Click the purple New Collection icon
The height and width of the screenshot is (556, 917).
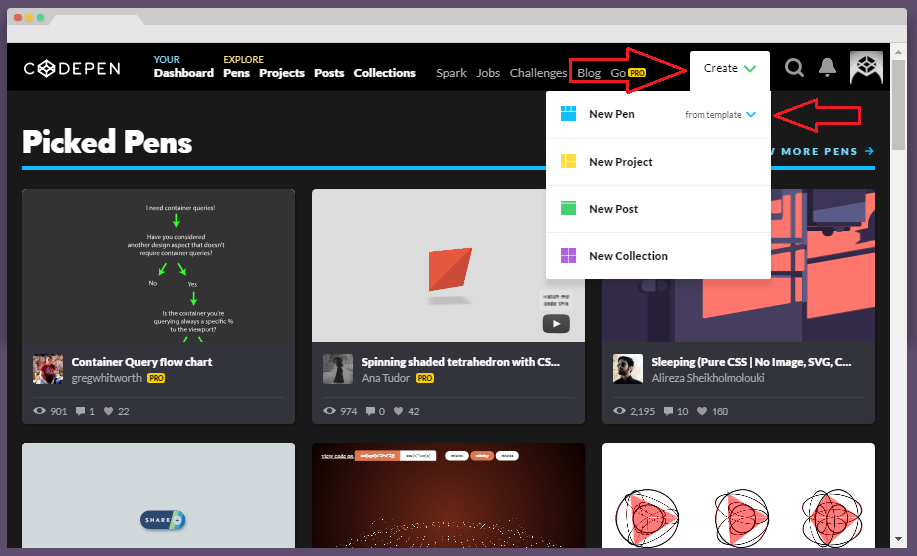coord(568,255)
